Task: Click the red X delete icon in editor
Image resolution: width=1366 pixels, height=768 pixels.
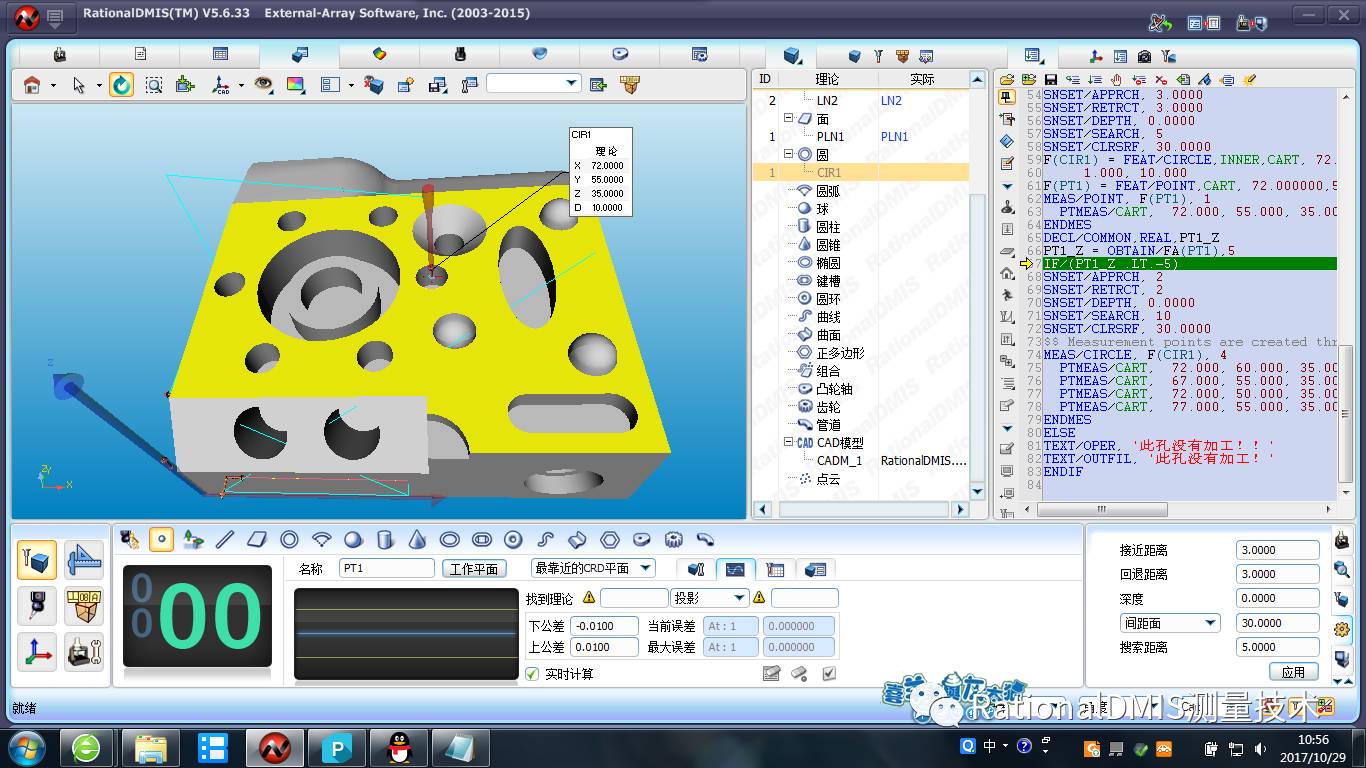Action: (x=1161, y=79)
